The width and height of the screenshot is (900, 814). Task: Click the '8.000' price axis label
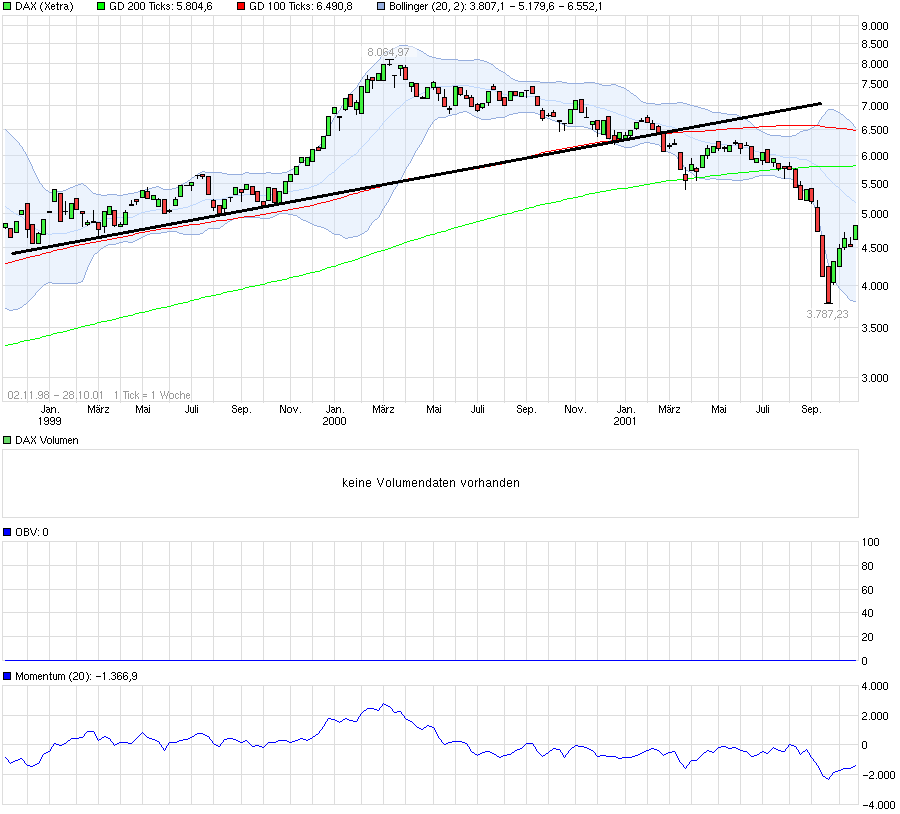[x=875, y=64]
